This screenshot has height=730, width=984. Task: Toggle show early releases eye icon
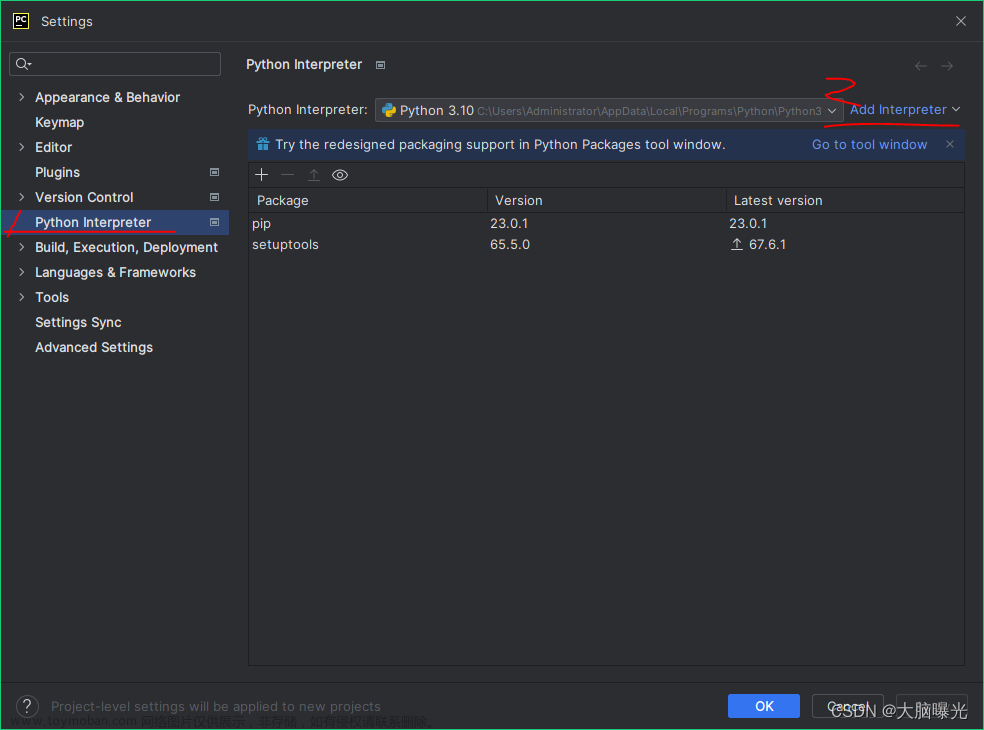[340, 175]
